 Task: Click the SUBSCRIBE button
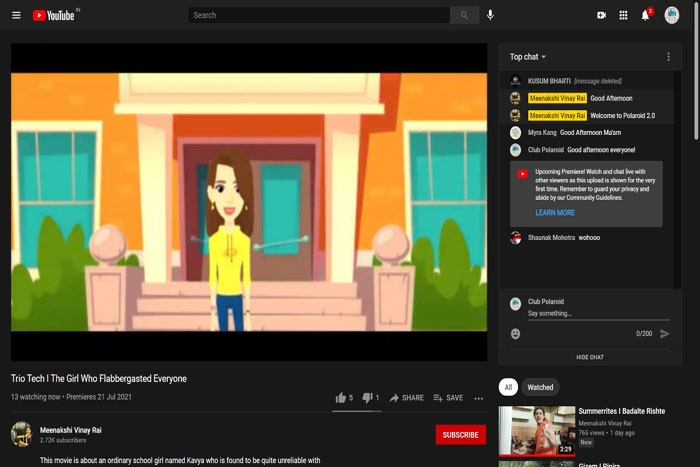point(460,435)
